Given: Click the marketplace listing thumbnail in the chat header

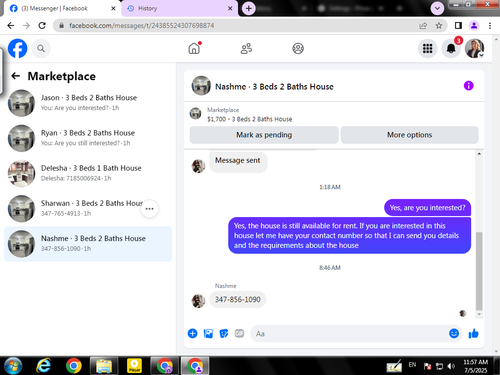Looking at the screenshot, I should point(196,114).
